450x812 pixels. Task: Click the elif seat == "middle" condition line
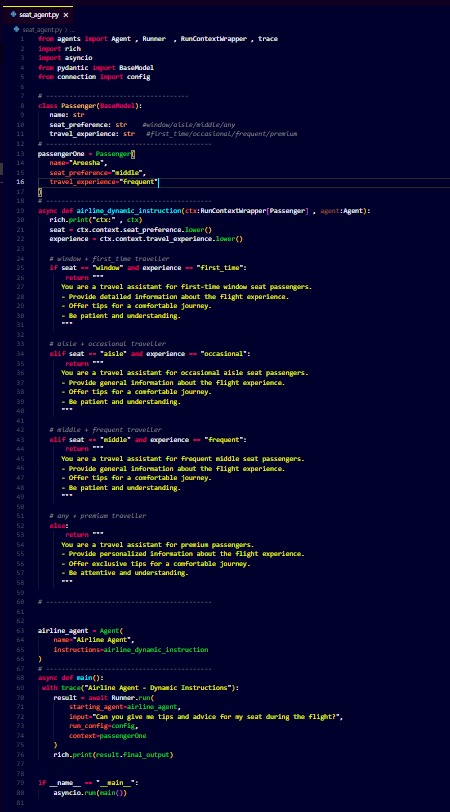point(148,440)
